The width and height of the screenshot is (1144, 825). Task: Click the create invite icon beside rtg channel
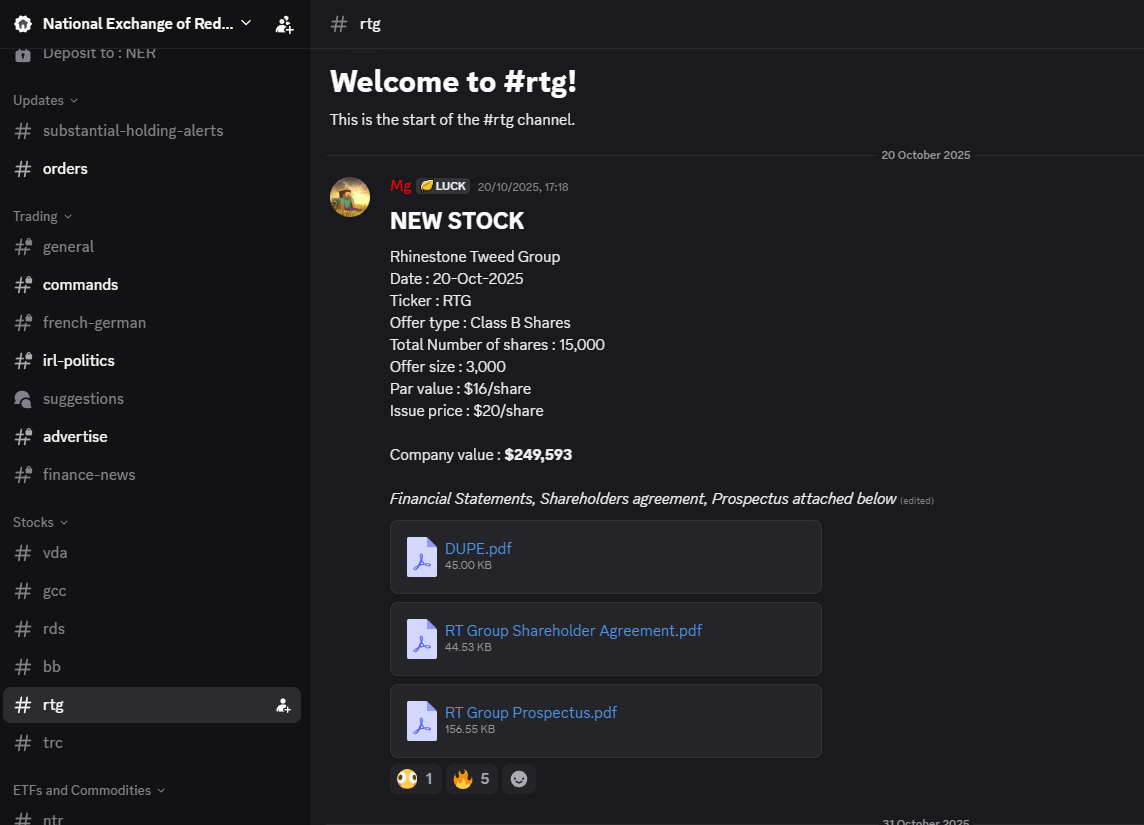coord(283,705)
